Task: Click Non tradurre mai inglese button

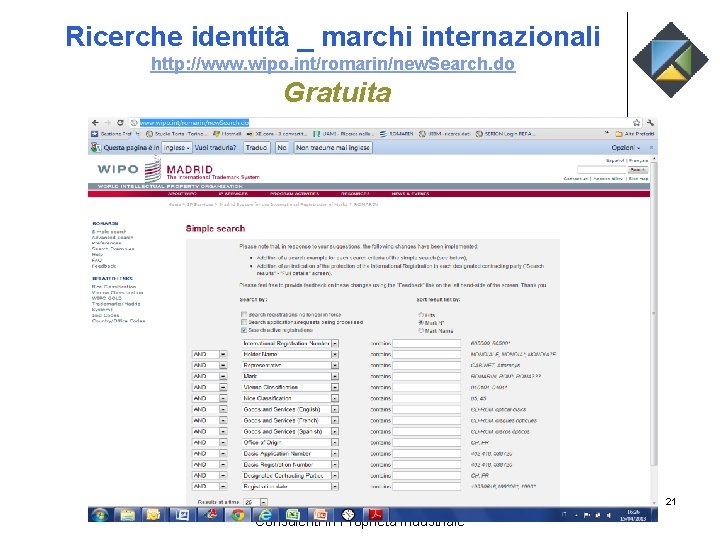Action: pos(333,147)
